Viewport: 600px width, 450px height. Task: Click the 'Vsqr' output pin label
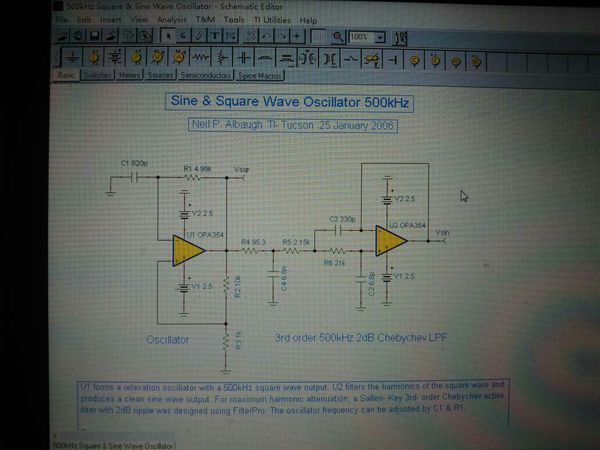coord(241,169)
